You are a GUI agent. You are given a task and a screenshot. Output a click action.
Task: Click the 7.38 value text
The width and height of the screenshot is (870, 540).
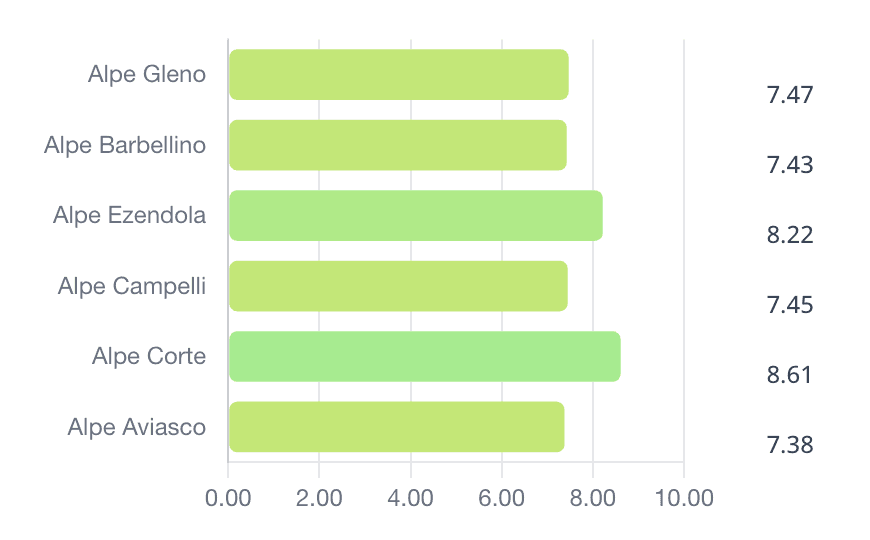pos(790,446)
